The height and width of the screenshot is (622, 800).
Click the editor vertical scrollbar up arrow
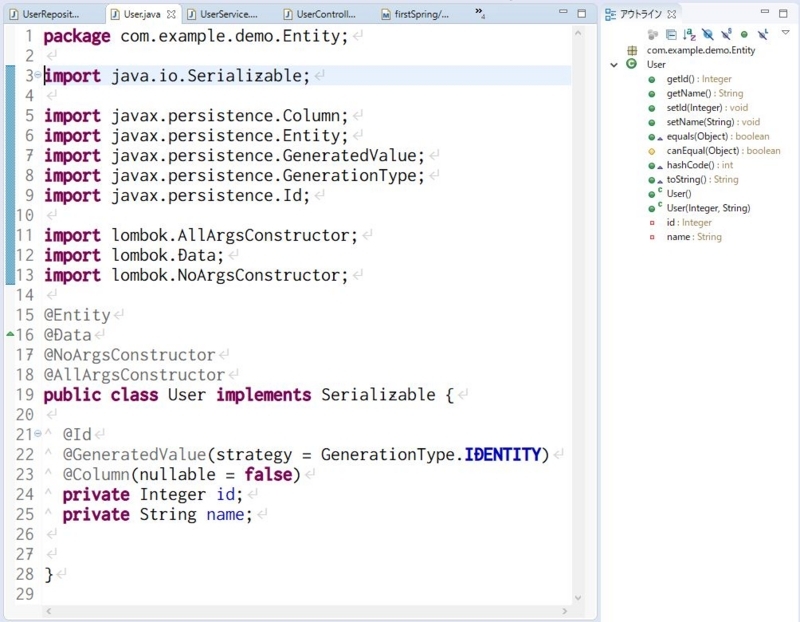[x=578, y=33]
